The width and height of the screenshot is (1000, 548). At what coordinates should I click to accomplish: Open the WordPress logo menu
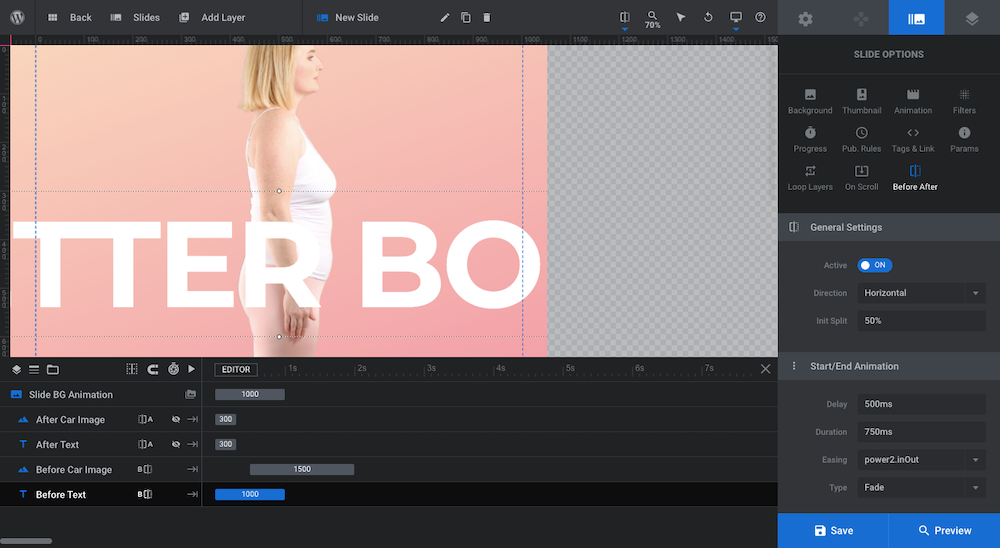17,17
